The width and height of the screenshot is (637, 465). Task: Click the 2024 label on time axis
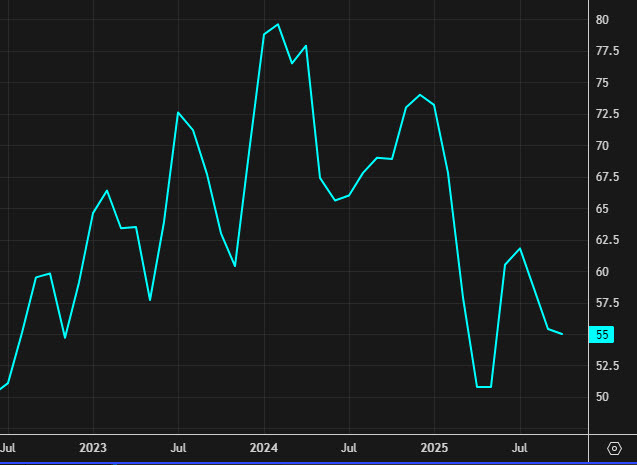[264, 446]
